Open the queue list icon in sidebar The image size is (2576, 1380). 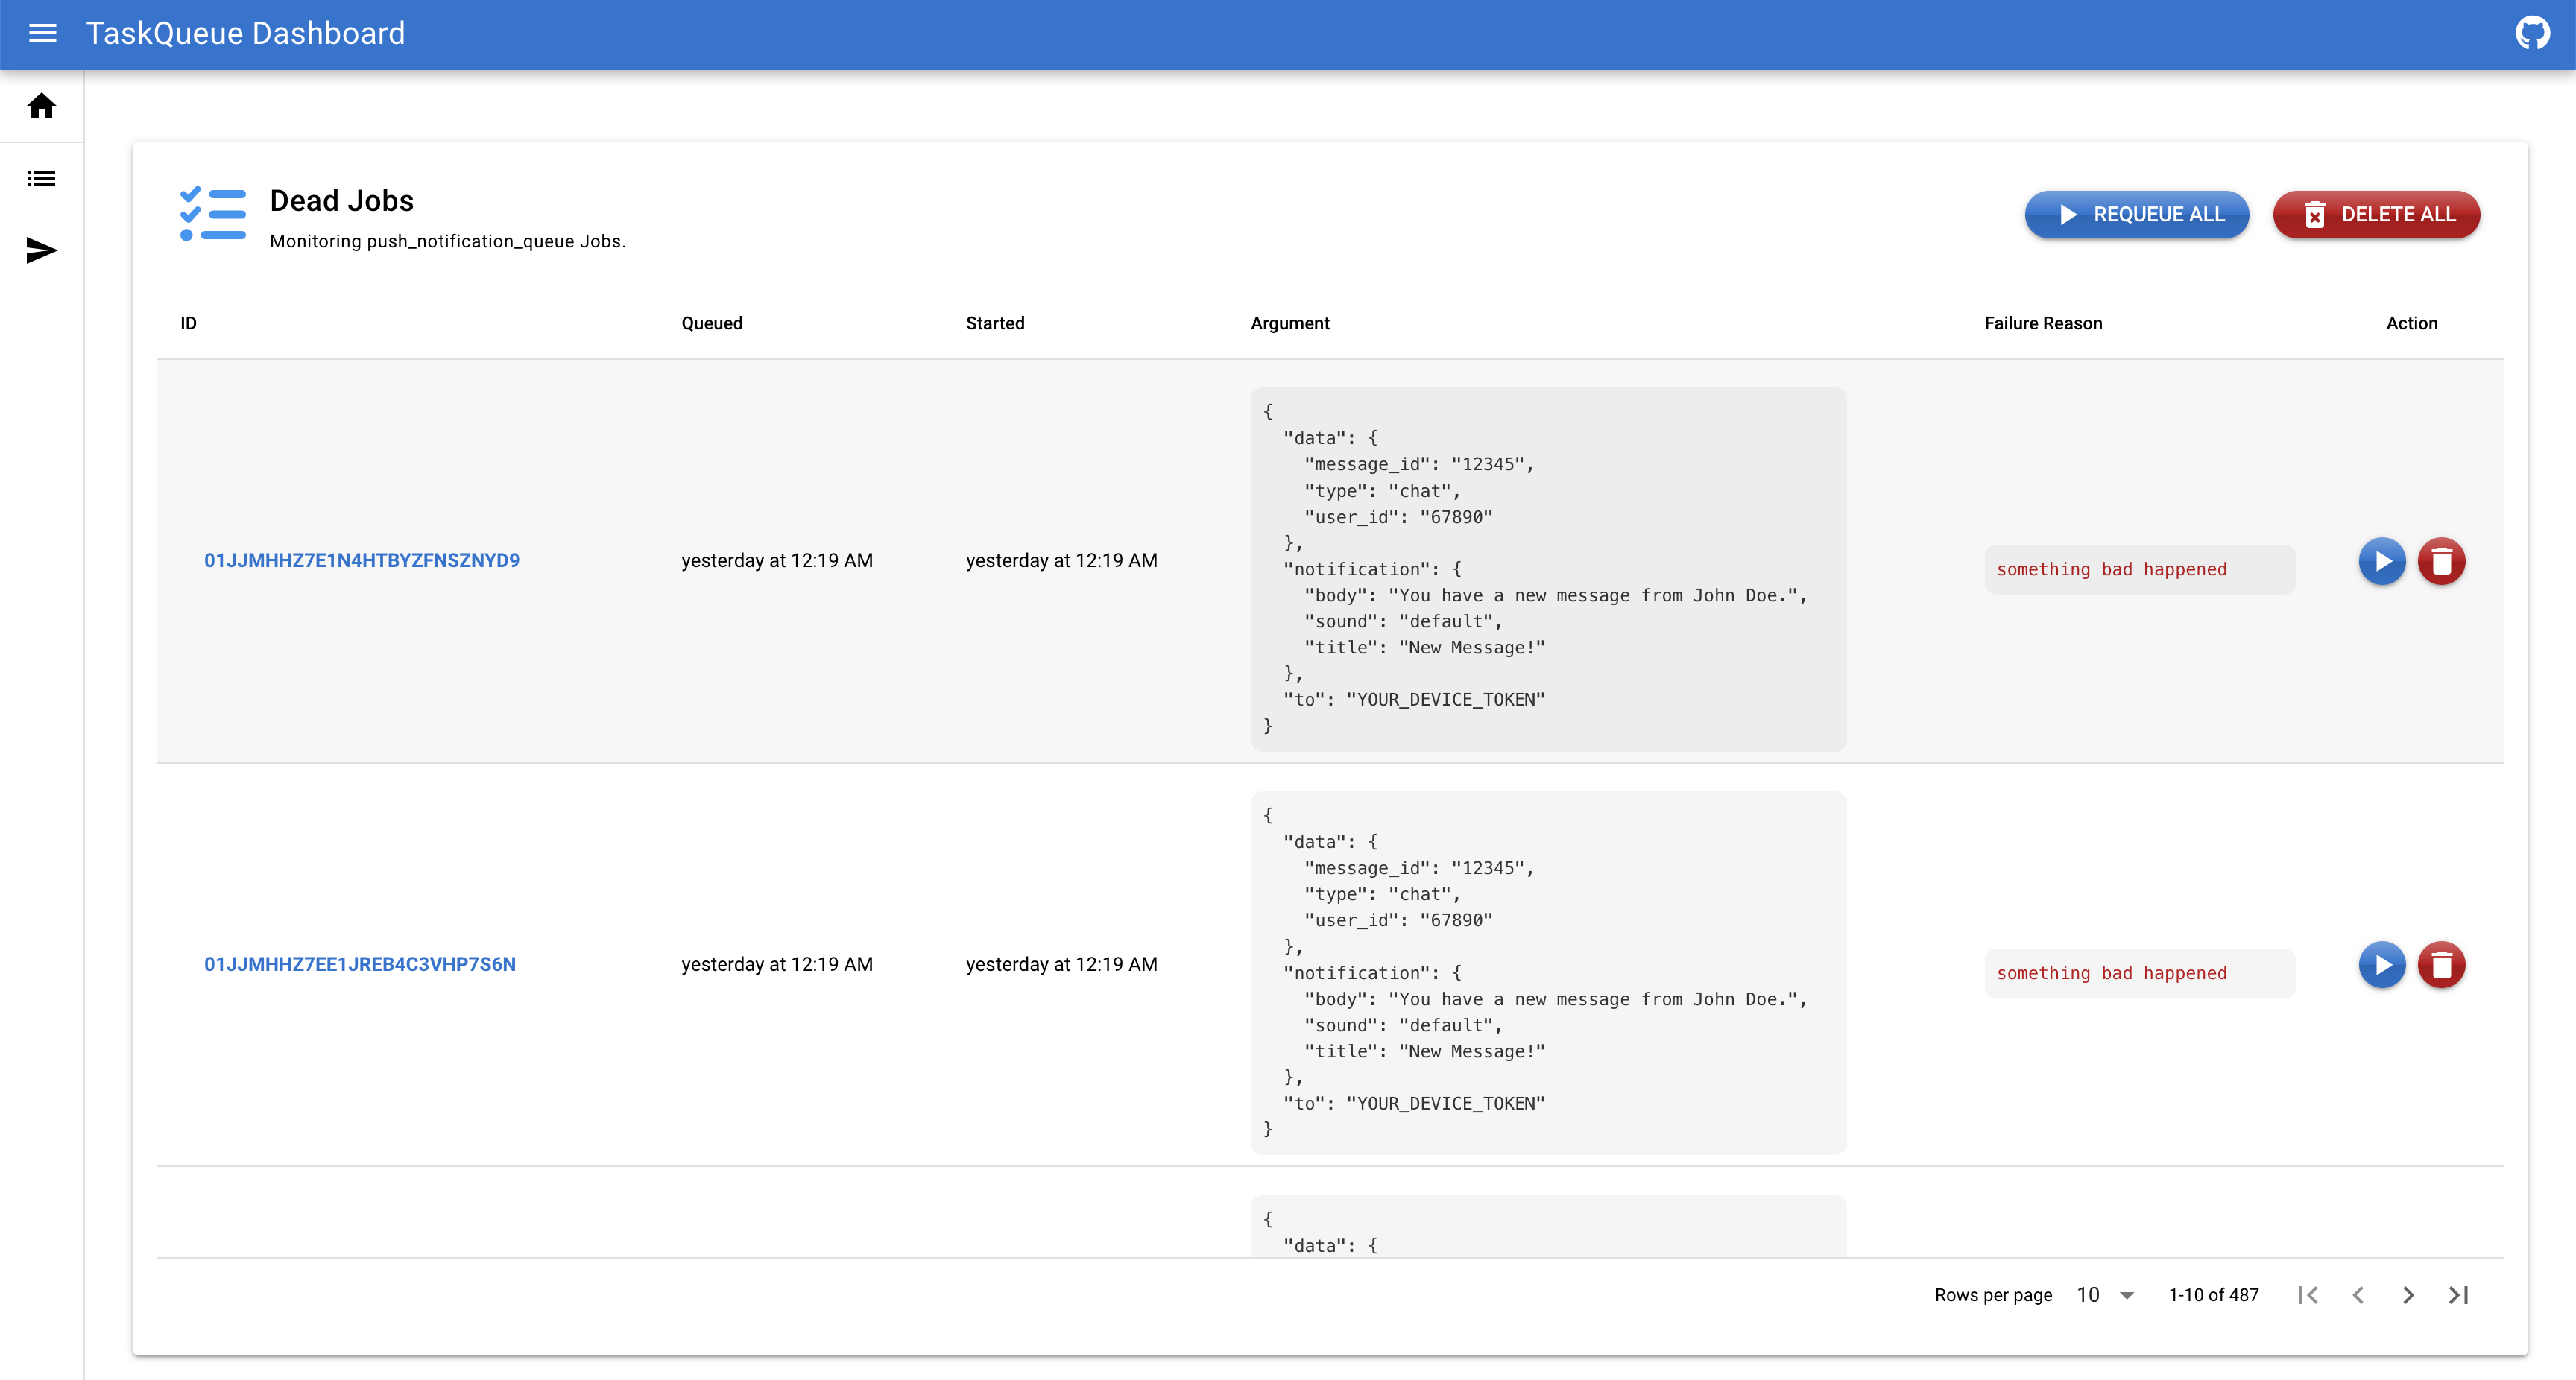click(41, 177)
